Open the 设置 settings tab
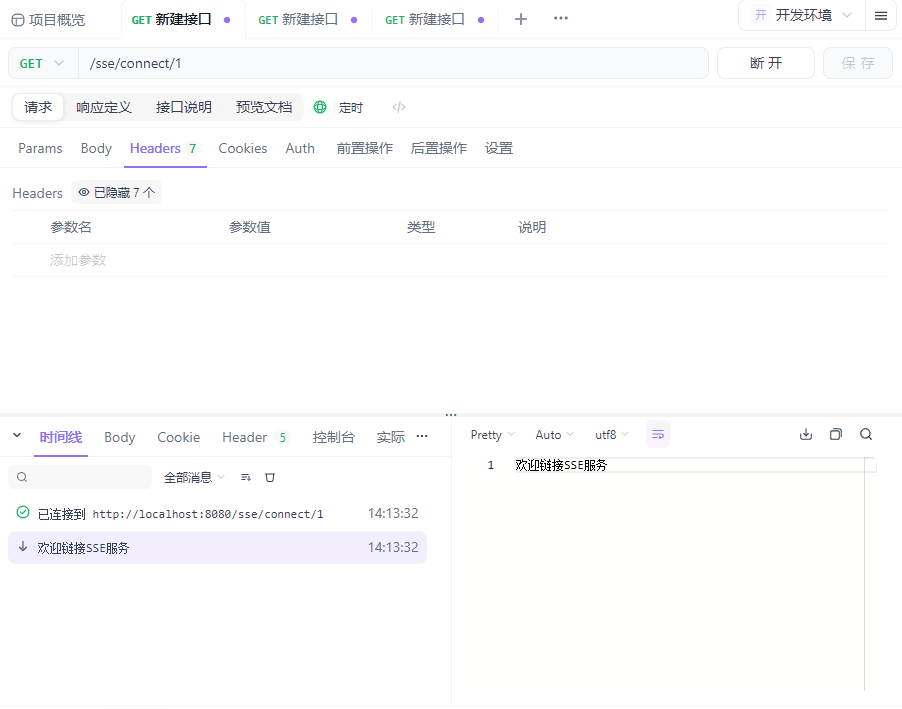Image resolution: width=902 pixels, height=709 pixels. tap(499, 148)
